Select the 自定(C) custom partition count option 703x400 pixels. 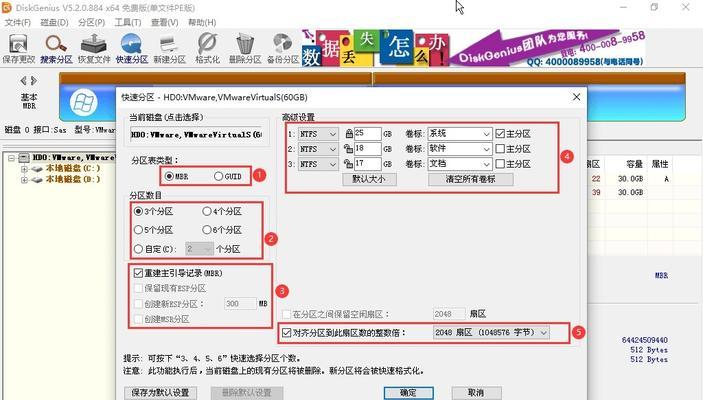pos(155,249)
